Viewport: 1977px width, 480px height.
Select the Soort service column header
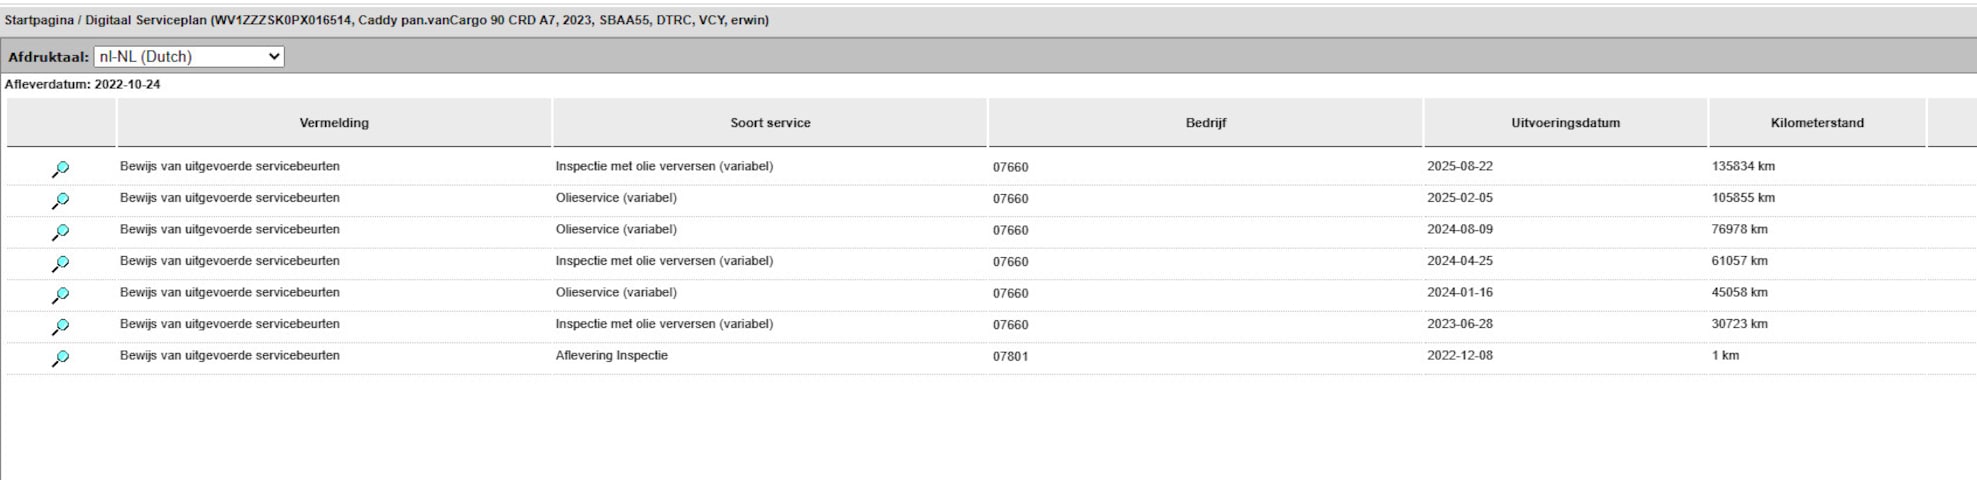770,123
